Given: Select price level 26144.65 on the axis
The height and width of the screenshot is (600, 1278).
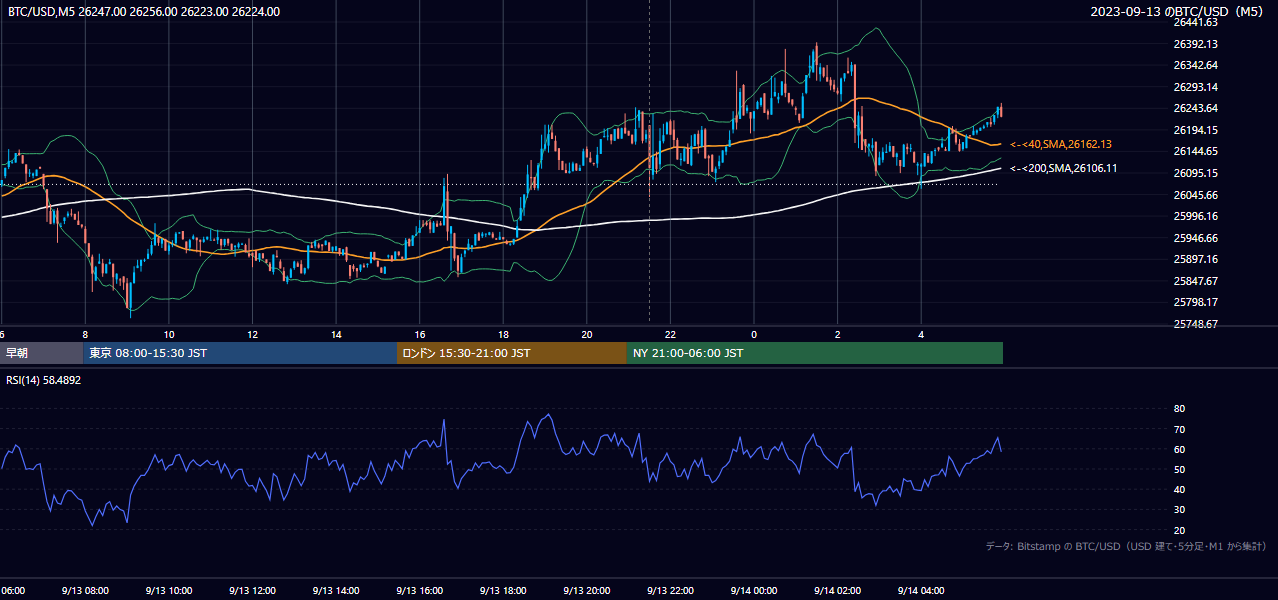Looking at the screenshot, I should 1195,151.
